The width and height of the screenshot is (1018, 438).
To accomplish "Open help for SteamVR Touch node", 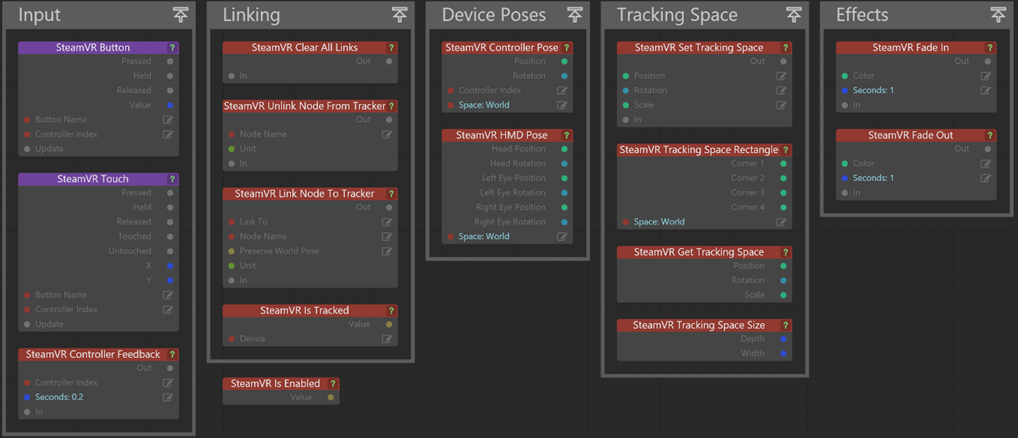I will [172, 179].
